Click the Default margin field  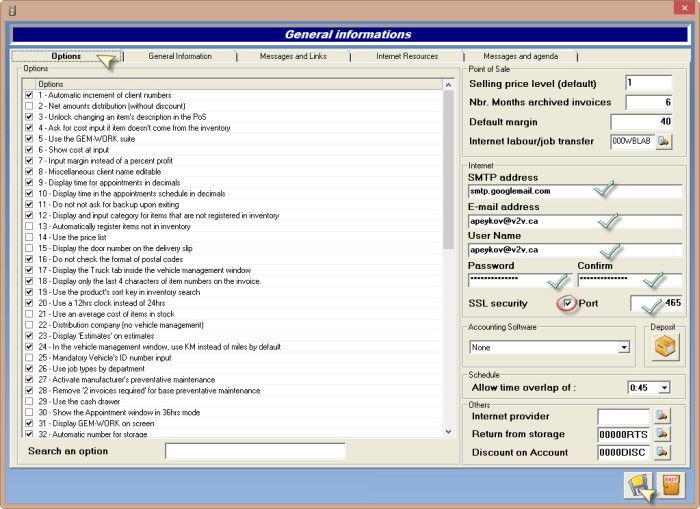(x=642, y=121)
